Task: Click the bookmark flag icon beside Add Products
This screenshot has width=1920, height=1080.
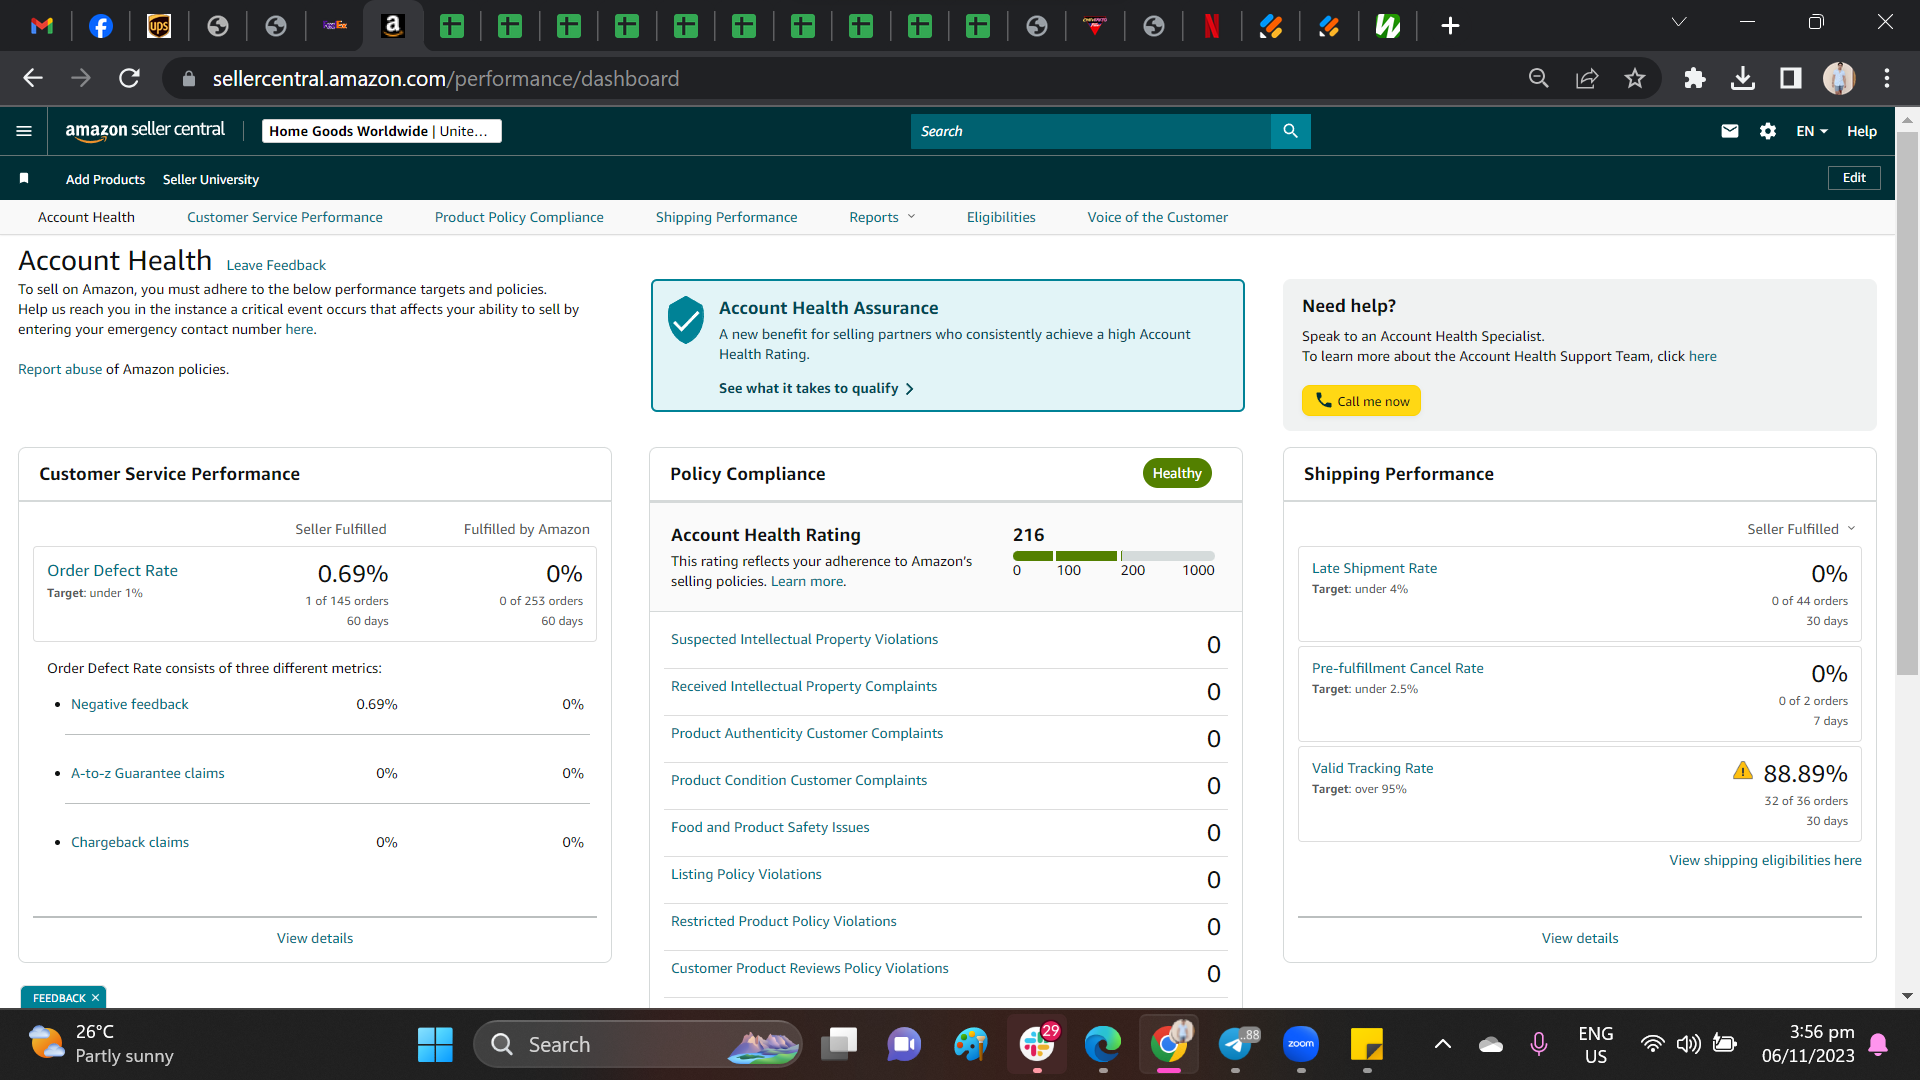Action: tap(24, 178)
